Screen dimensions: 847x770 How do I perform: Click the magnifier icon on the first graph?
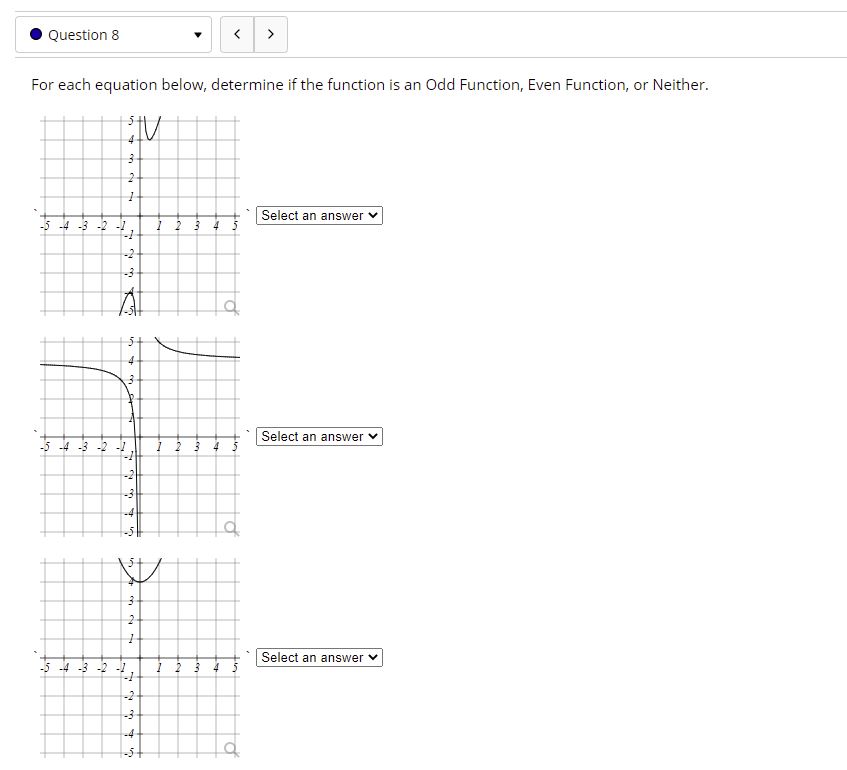pyautogui.click(x=231, y=308)
